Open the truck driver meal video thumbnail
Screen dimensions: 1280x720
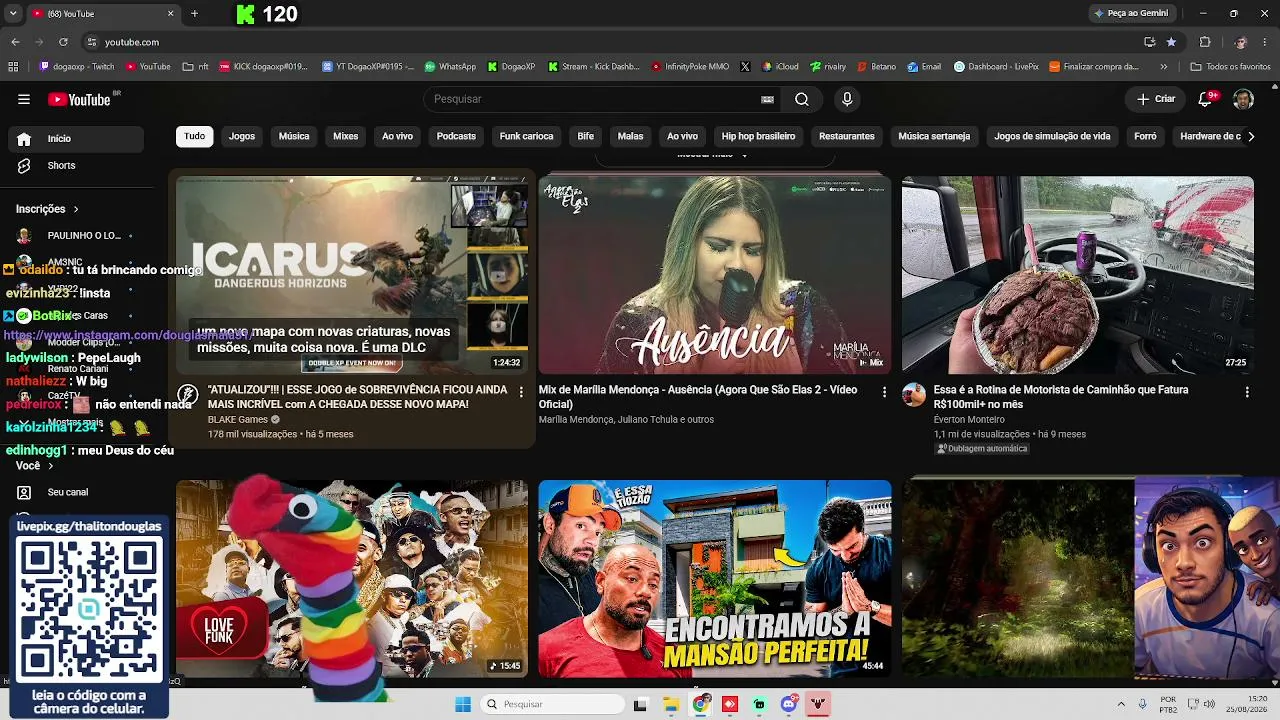pyautogui.click(x=1078, y=275)
